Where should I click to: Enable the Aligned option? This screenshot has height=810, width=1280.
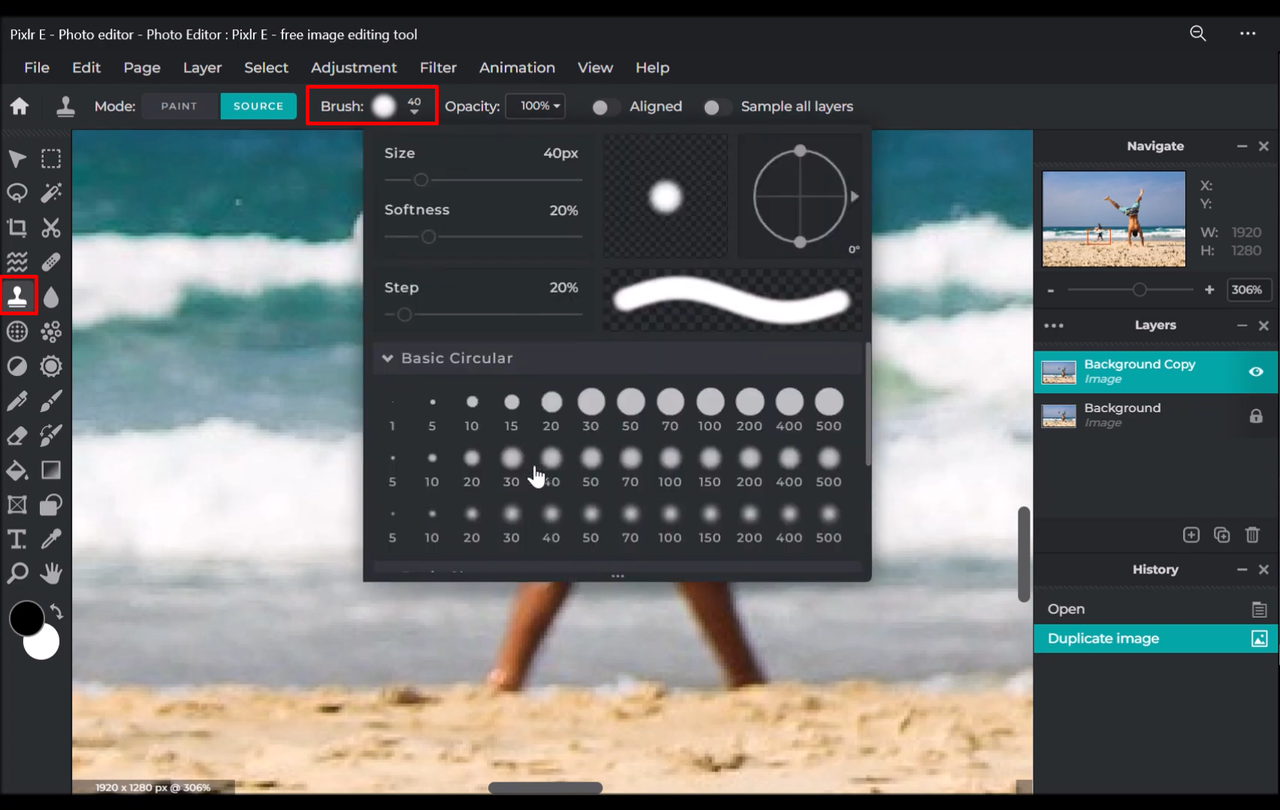pyautogui.click(x=601, y=106)
